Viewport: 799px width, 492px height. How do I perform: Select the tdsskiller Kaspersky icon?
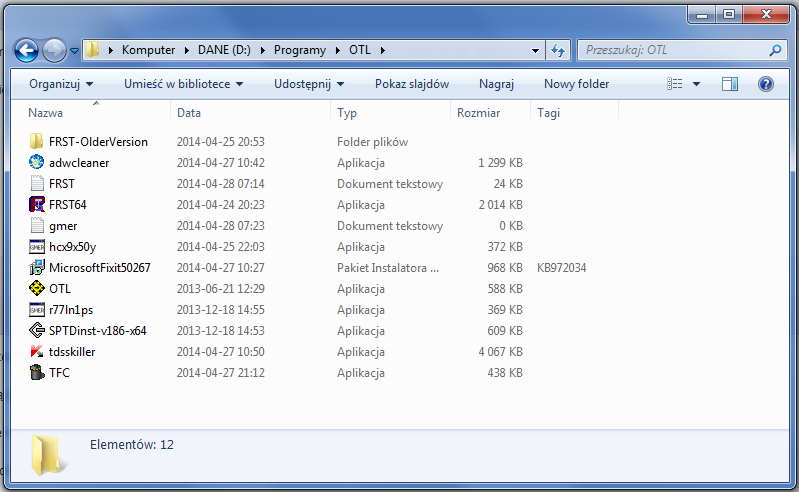pos(37,351)
